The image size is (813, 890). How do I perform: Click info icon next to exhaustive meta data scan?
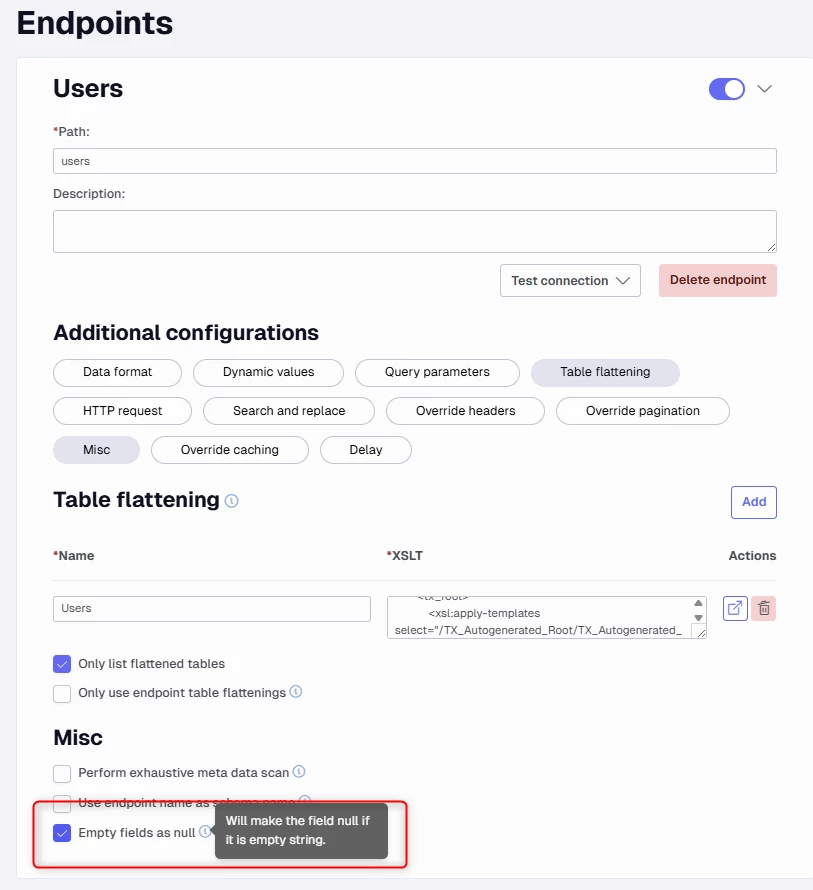(299, 771)
